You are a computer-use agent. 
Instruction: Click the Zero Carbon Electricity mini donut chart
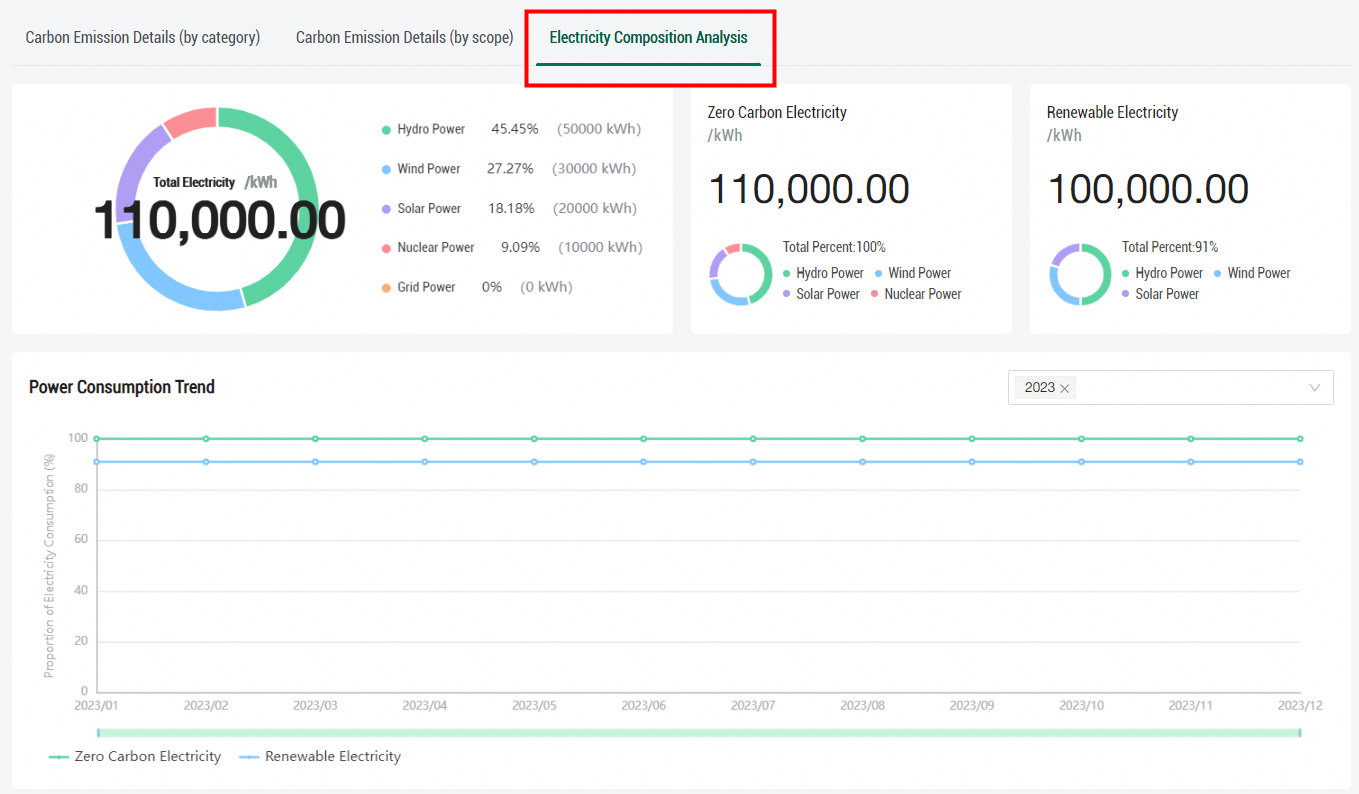[741, 274]
